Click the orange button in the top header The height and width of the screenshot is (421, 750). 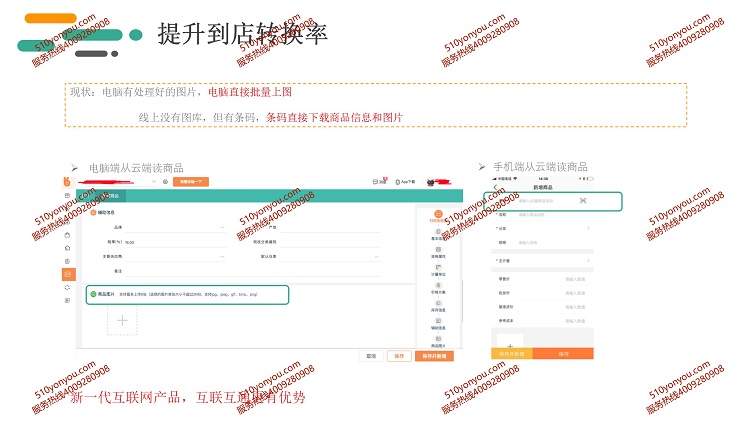(x=191, y=182)
